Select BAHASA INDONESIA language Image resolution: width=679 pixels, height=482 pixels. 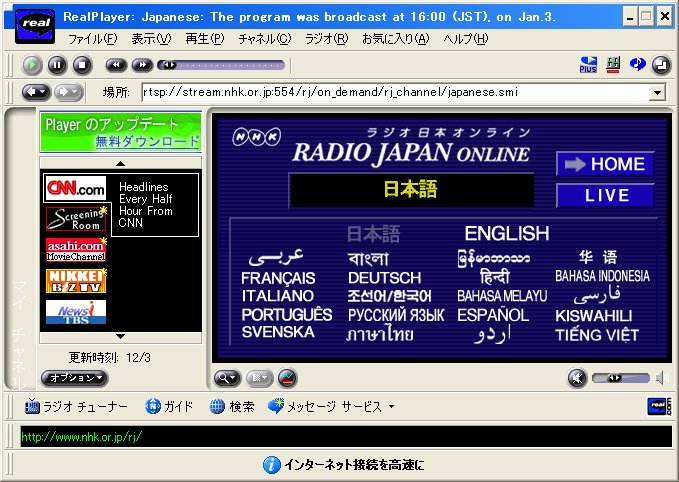[x=602, y=276]
